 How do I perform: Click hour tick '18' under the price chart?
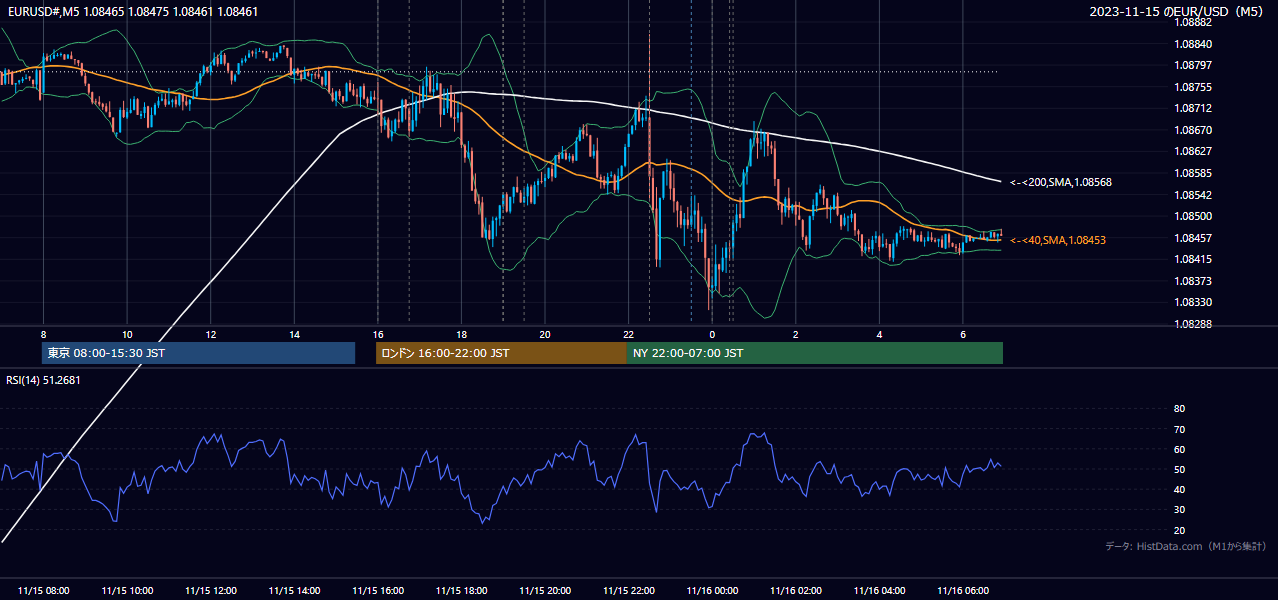[x=461, y=334]
